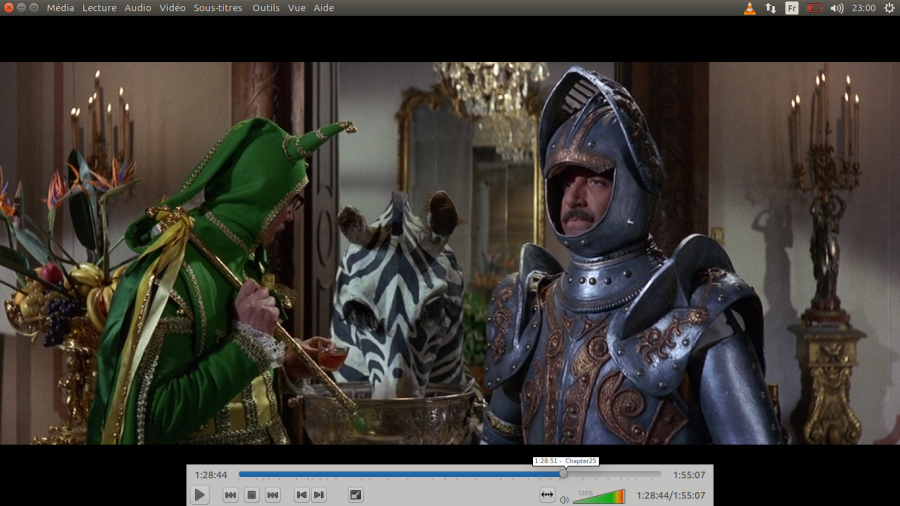Expand the Lecture menu

click(x=99, y=8)
